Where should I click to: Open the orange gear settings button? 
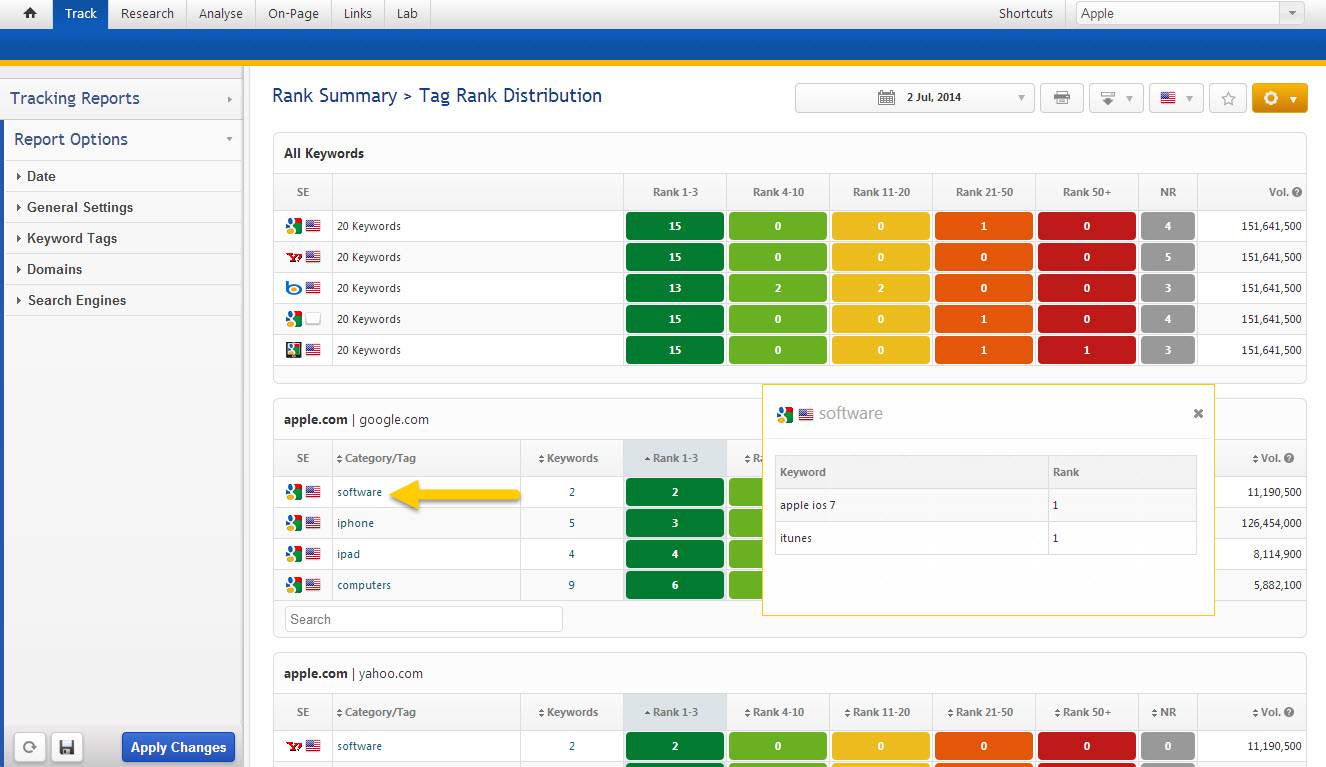1279,98
